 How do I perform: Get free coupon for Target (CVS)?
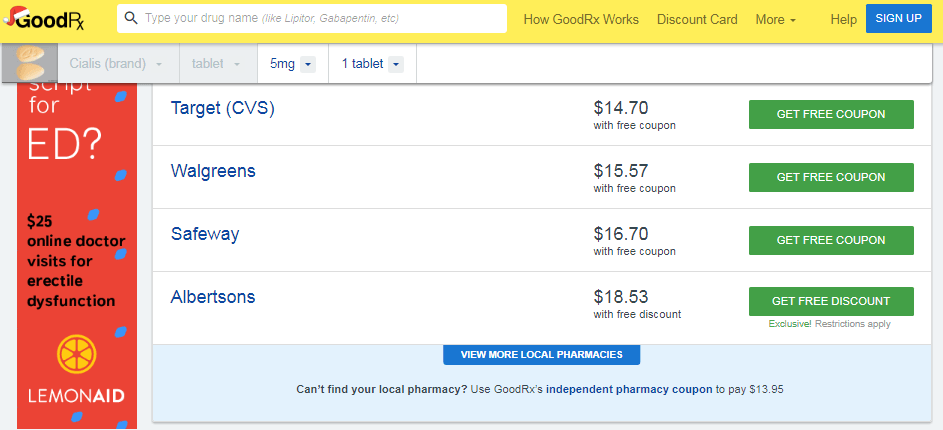[831, 114]
